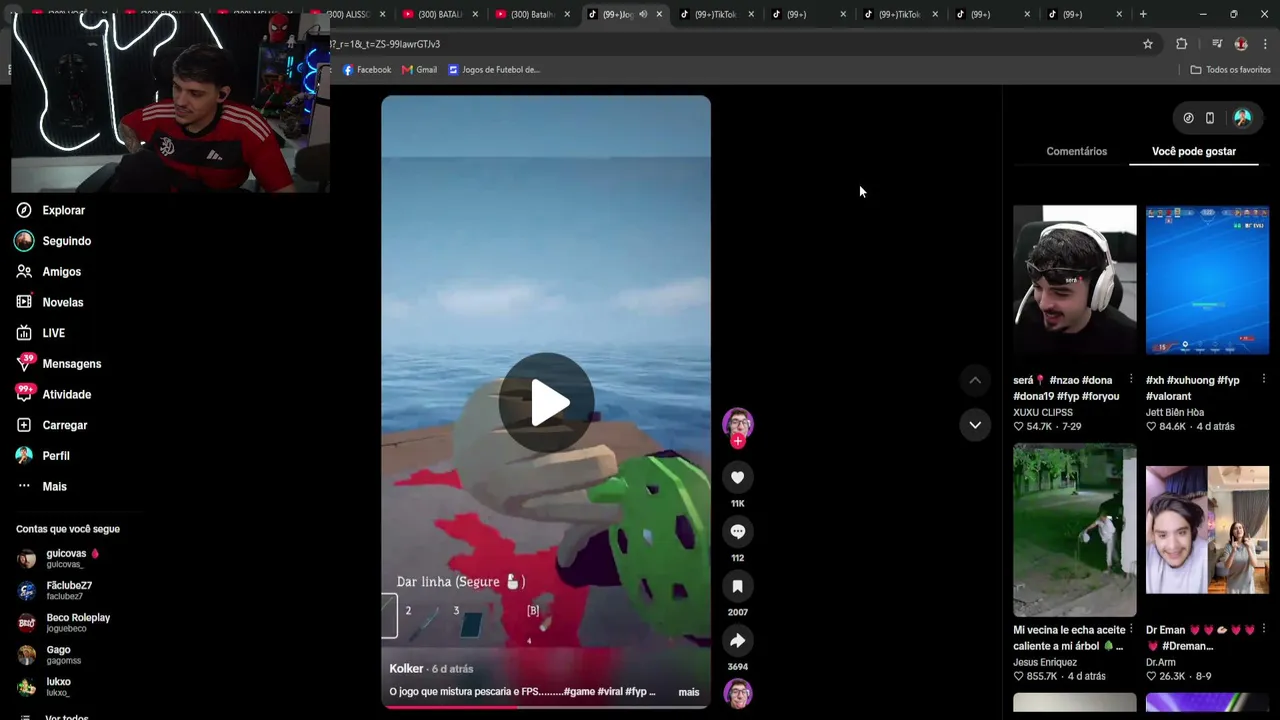Open options for the Jett Biên Hòa video
Viewport: 1280px width, 720px height.
[x=1264, y=379]
